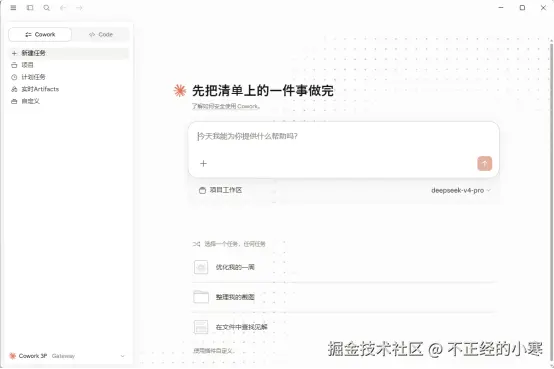
Task: Open search with the magnifier icon
Action: pos(46,8)
